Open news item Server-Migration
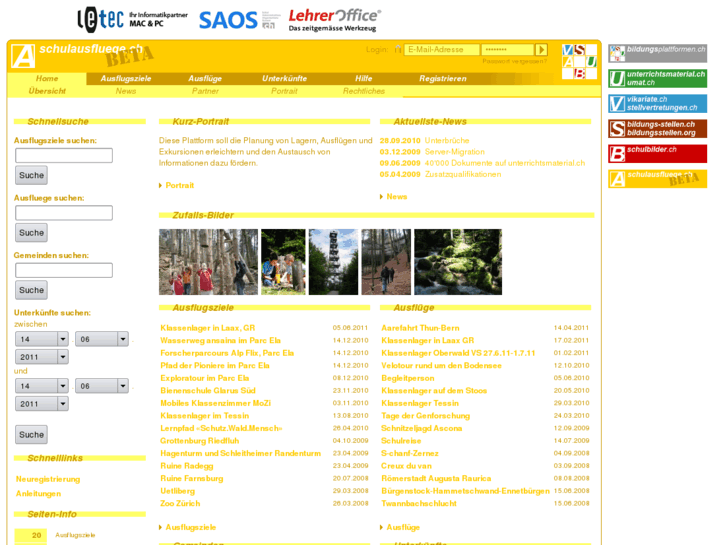Screen dimensions: 727x545 tap(455, 152)
